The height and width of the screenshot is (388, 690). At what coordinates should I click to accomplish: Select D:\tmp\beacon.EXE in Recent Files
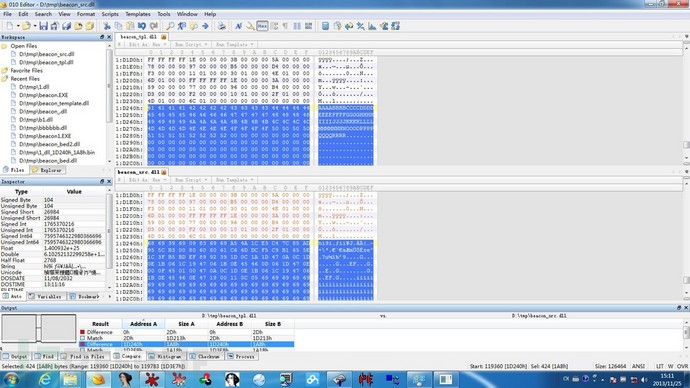click(44, 95)
